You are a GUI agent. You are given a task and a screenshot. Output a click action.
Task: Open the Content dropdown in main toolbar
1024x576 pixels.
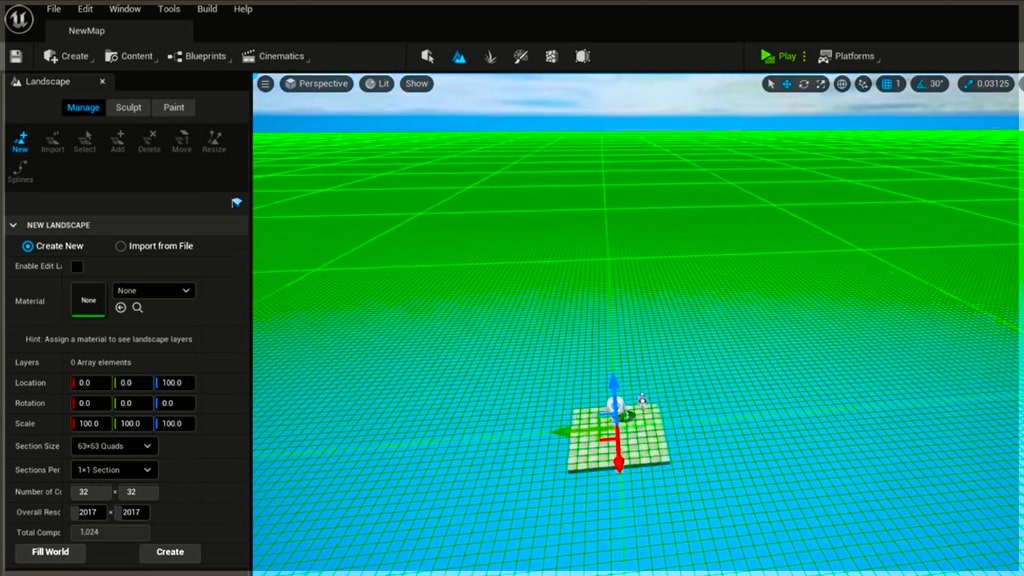point(131,57)
